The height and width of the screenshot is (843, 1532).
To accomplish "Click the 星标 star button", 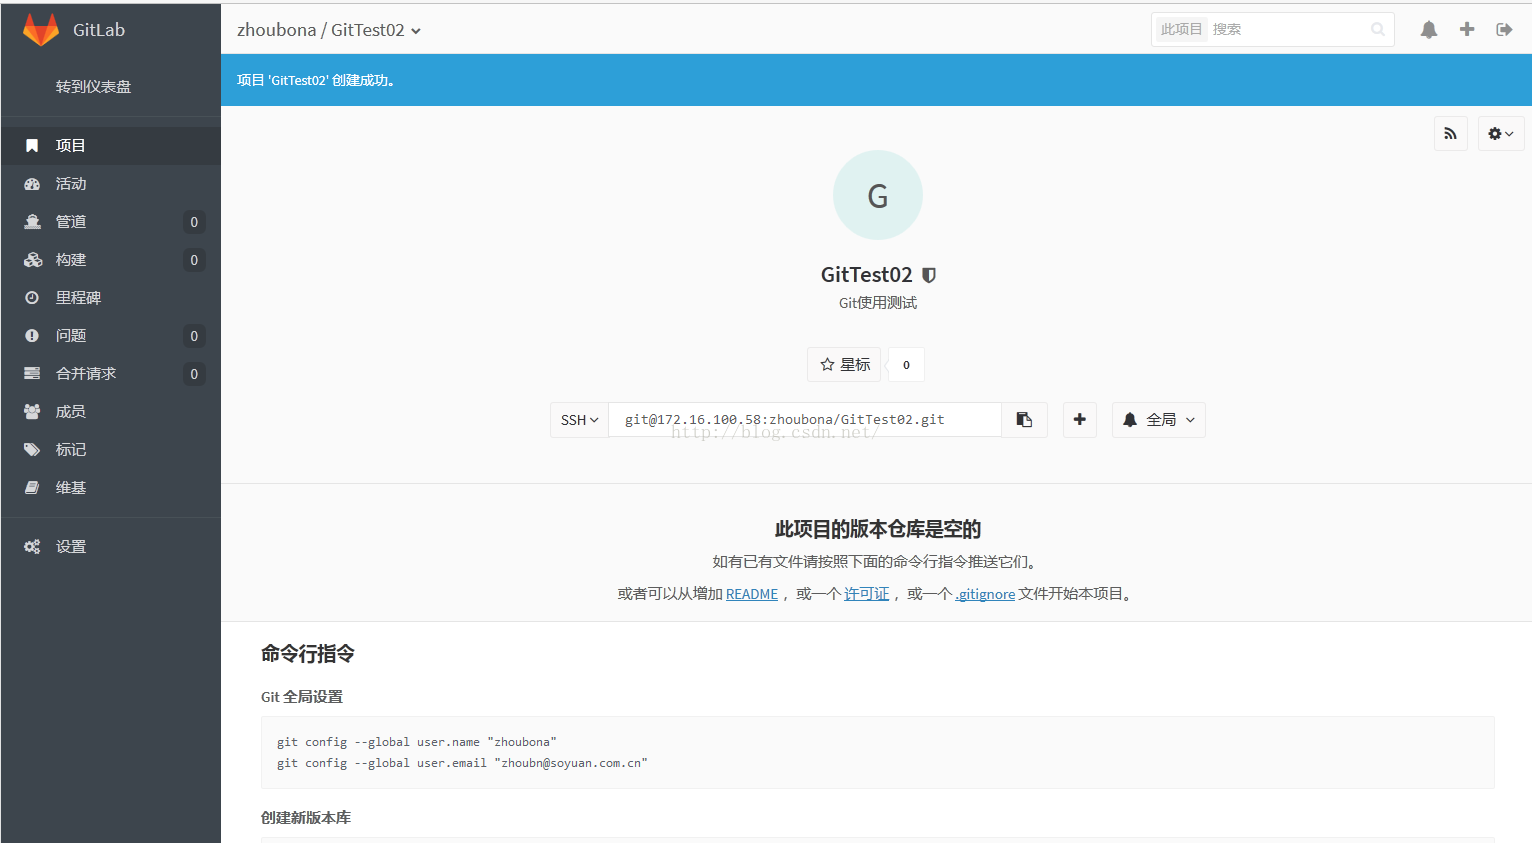I will [x=845, y=365].
